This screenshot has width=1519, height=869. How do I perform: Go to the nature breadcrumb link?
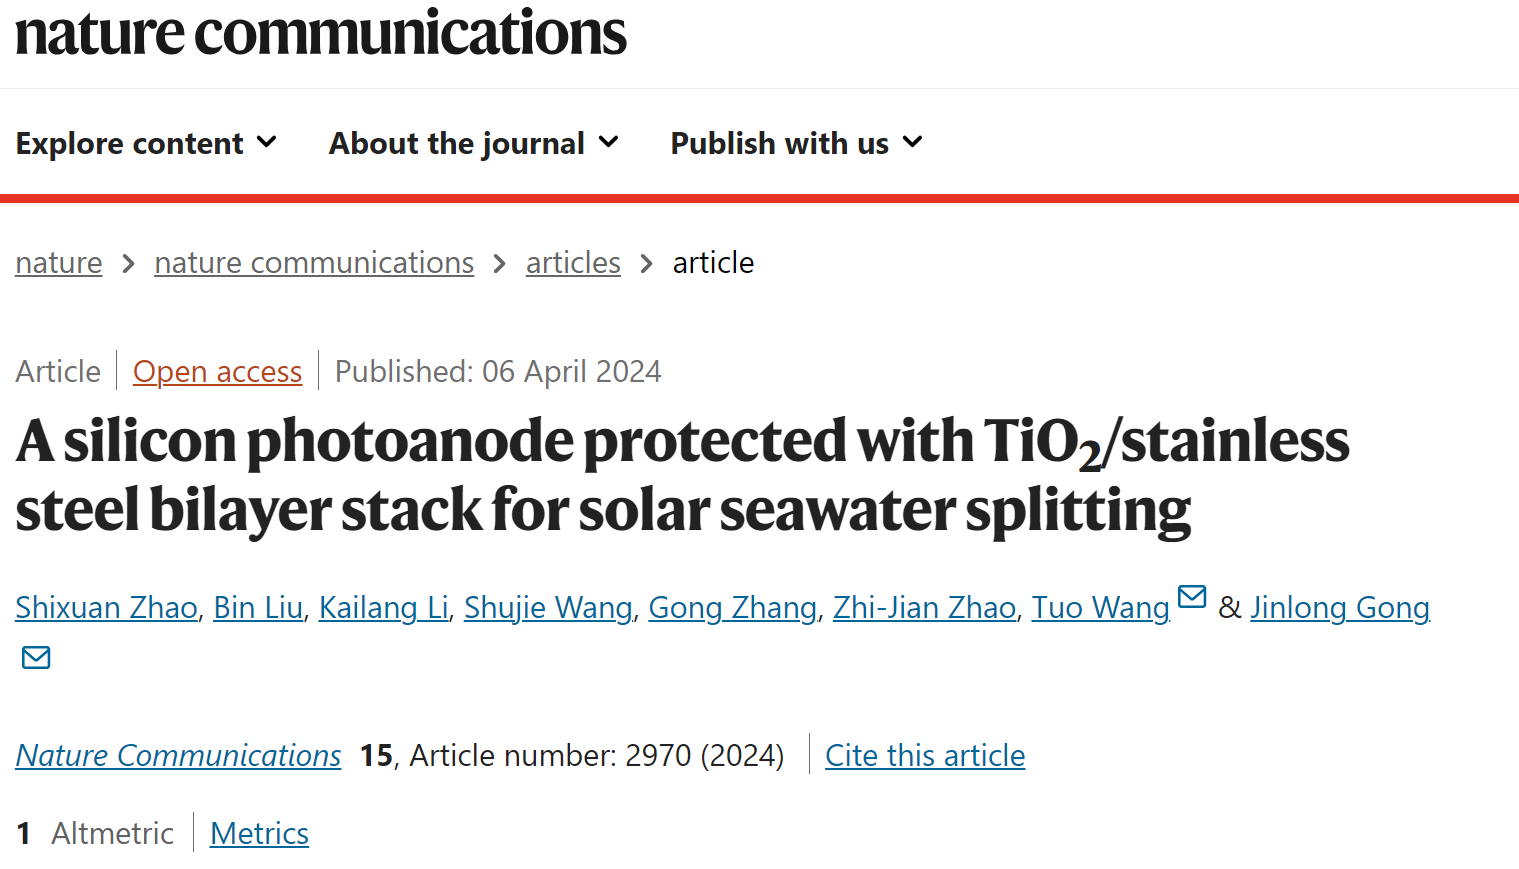[59, 262]
